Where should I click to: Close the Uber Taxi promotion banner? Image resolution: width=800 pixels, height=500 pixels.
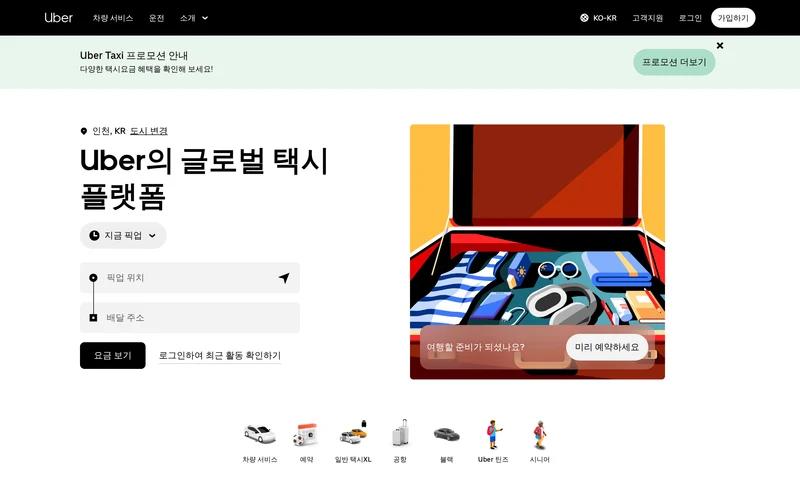tap(720, 45)
